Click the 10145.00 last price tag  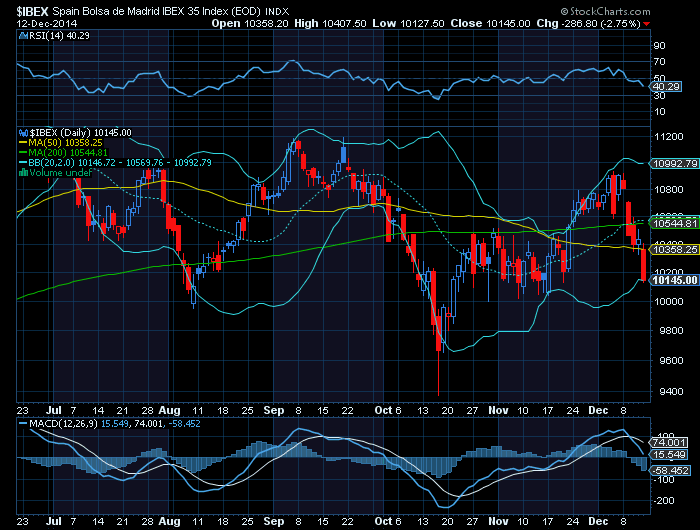point(675,280)
